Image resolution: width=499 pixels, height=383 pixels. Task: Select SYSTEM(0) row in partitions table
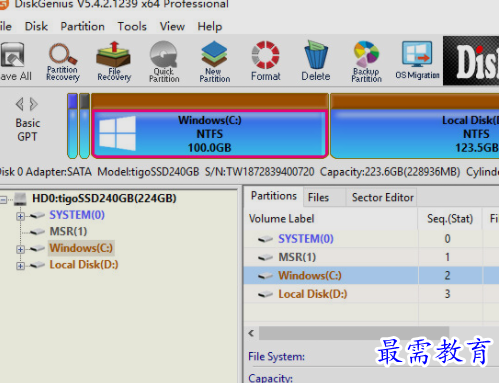click(x=371, y=239)
